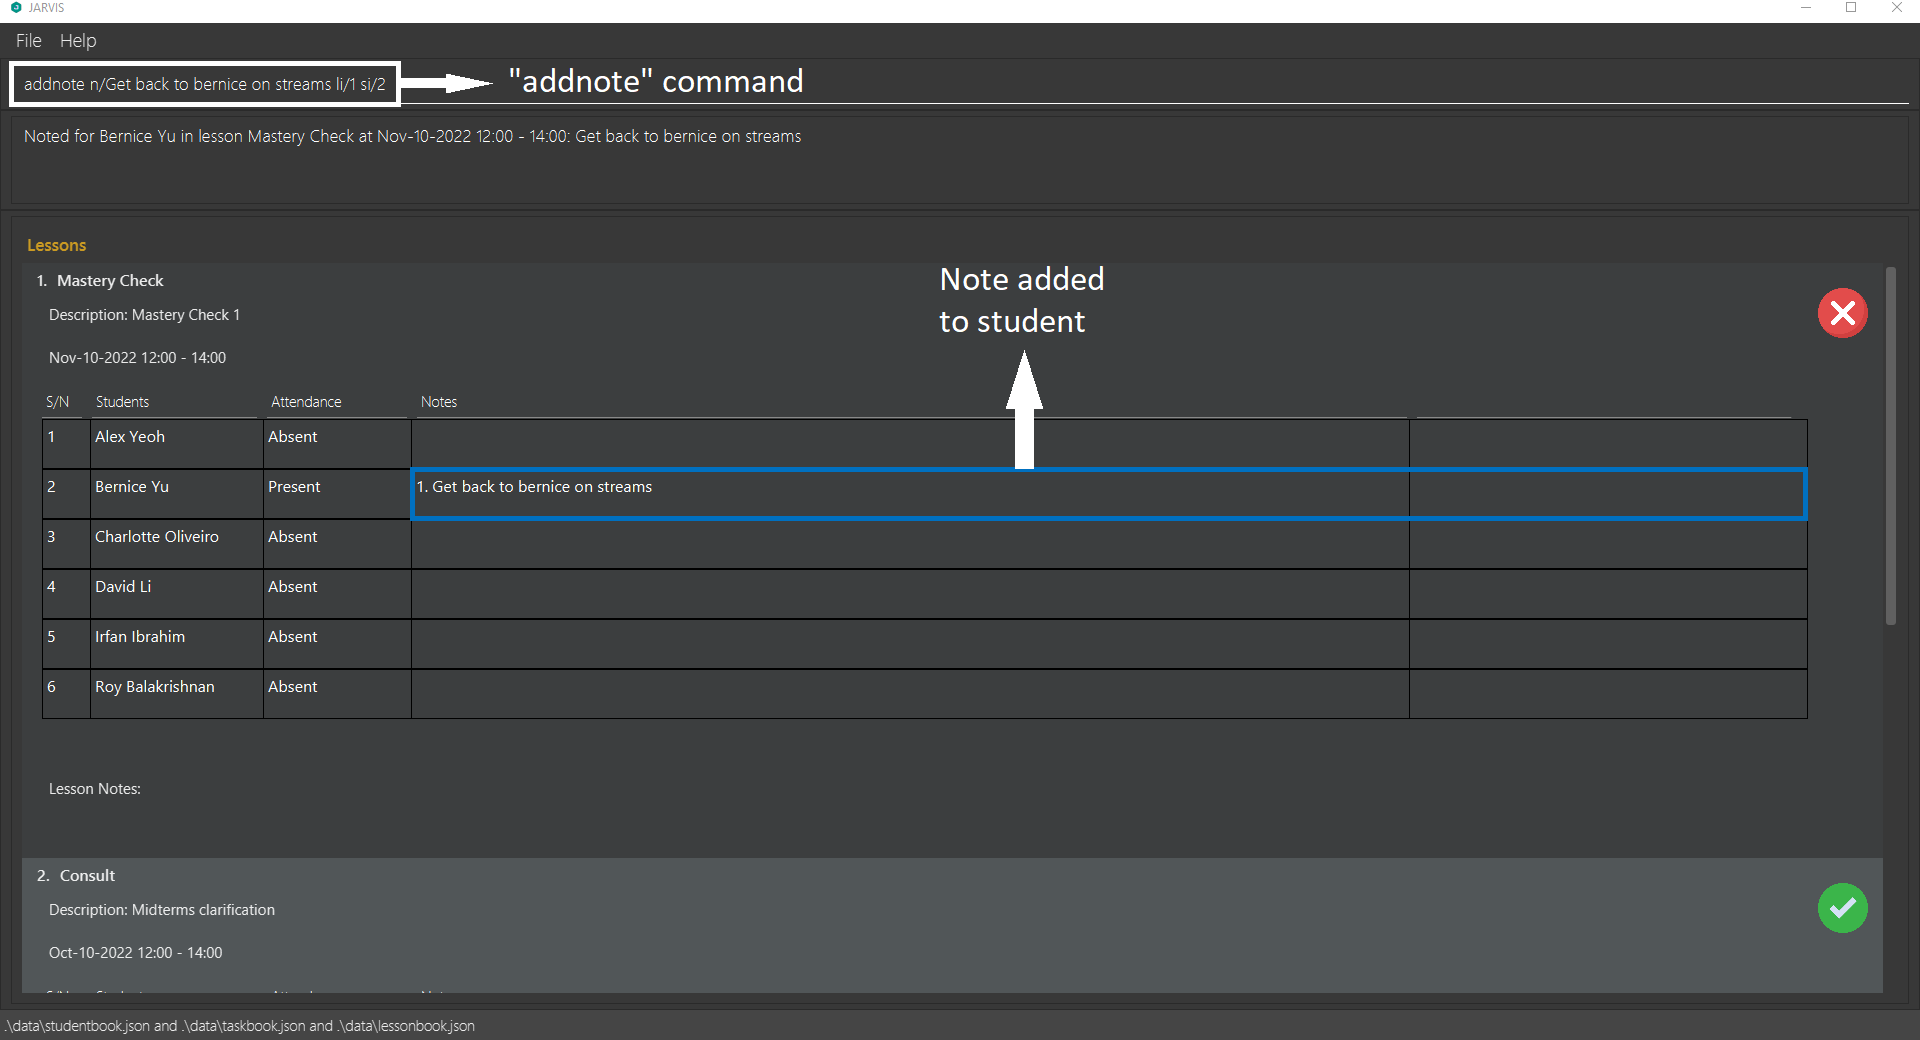Select the result message about Bernice Yu

412,136
